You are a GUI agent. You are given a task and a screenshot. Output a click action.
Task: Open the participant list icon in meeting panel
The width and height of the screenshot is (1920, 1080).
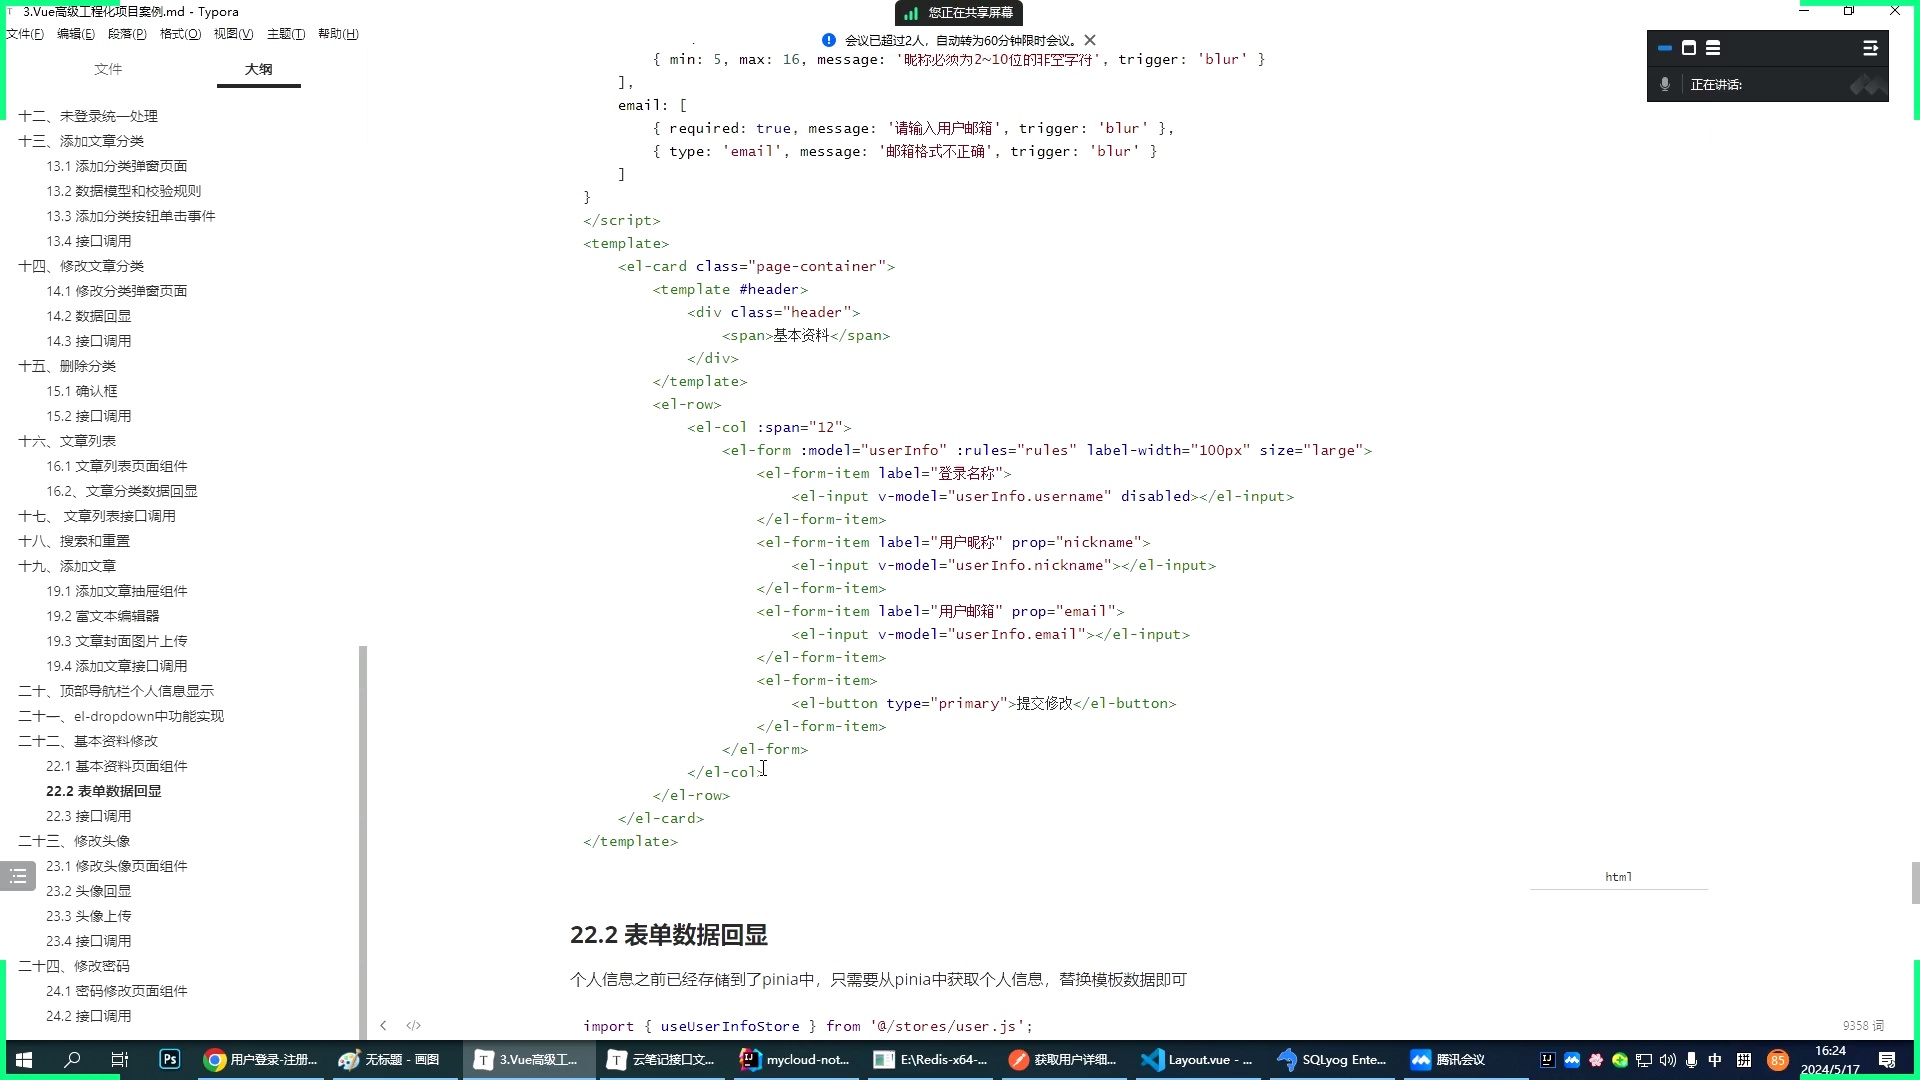(x=1714, y=48)
